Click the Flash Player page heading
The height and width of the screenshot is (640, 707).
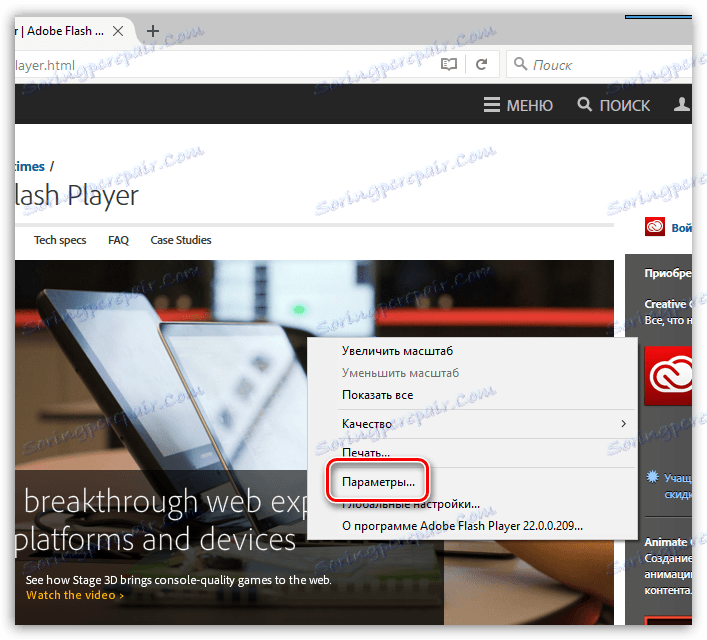(77, 196)
